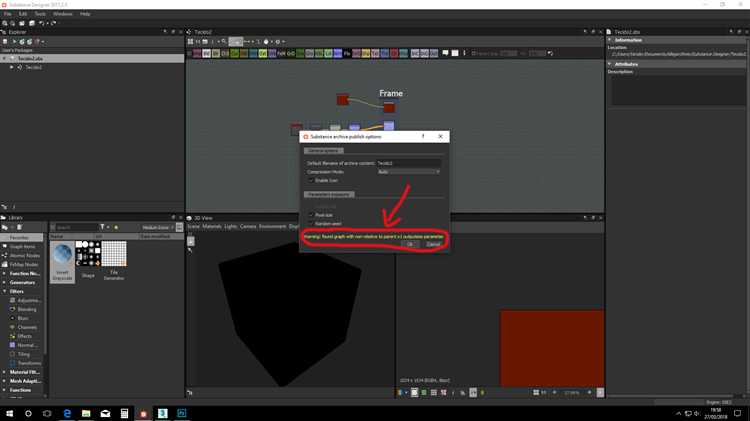Click the Library search field
Viewport: 750px width, 421px height.
77,227
